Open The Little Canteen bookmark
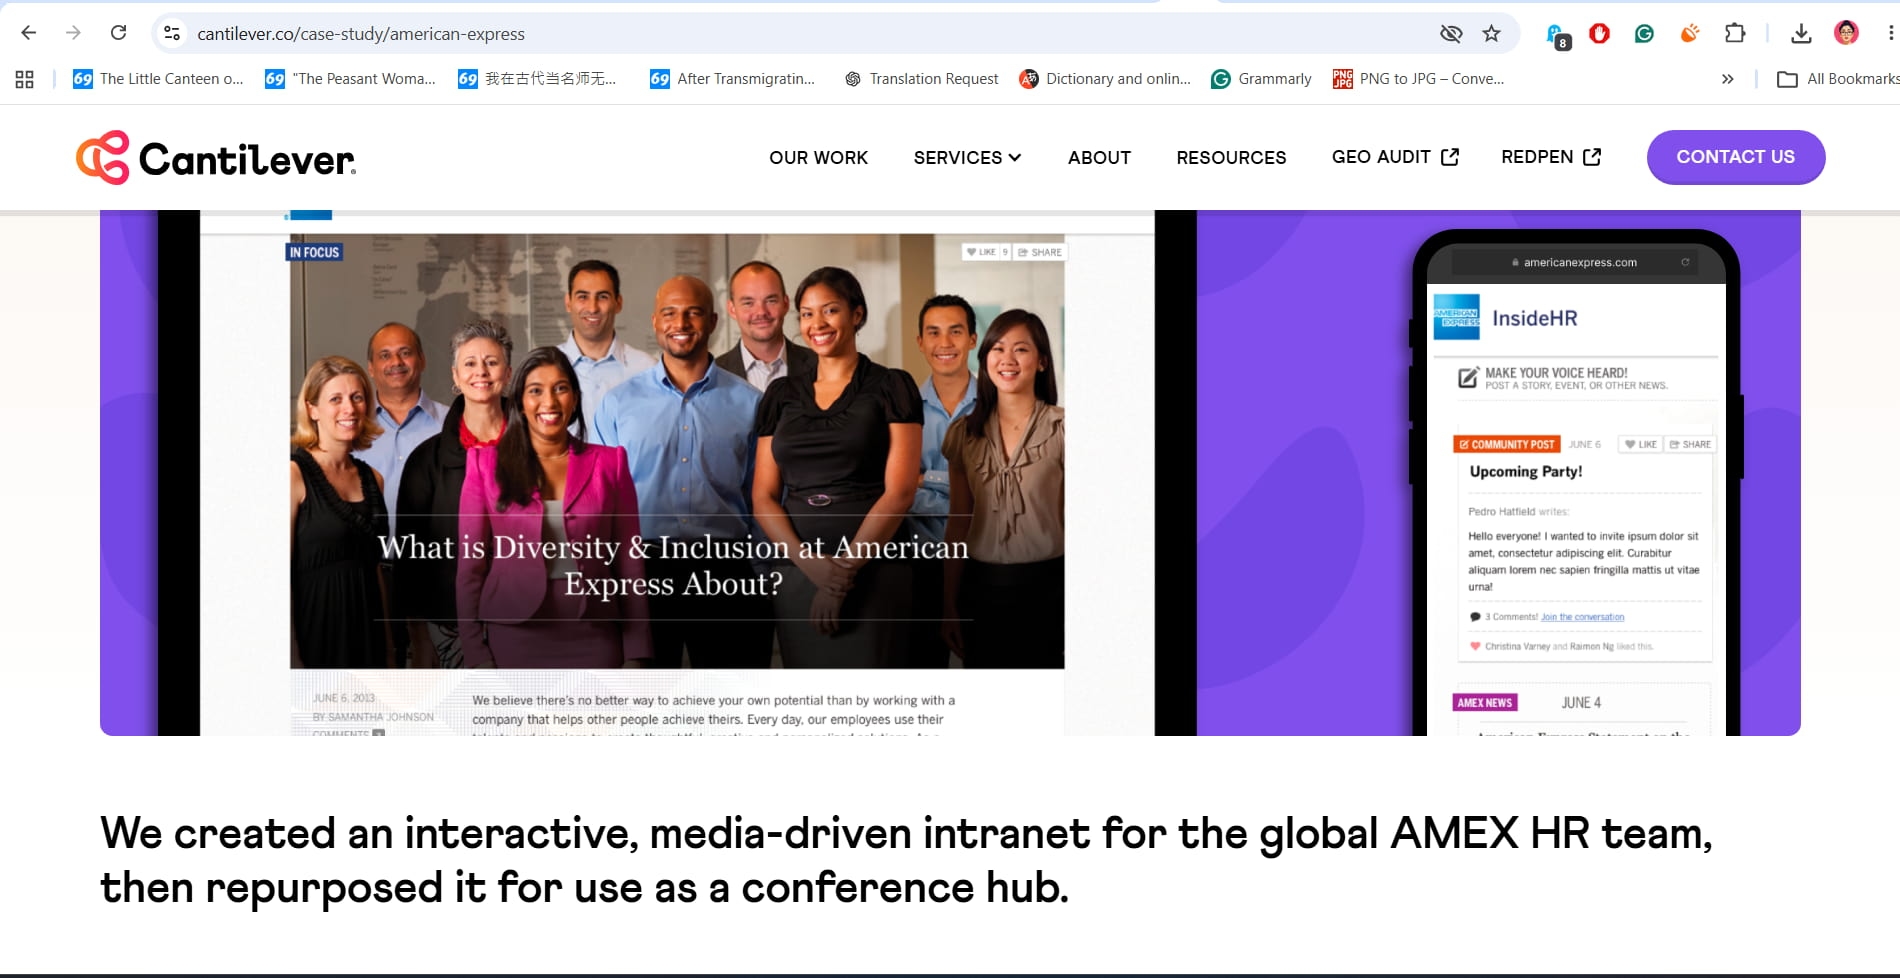The height and width of the screenshot is (978, 1900). click(x=158, y=79)
